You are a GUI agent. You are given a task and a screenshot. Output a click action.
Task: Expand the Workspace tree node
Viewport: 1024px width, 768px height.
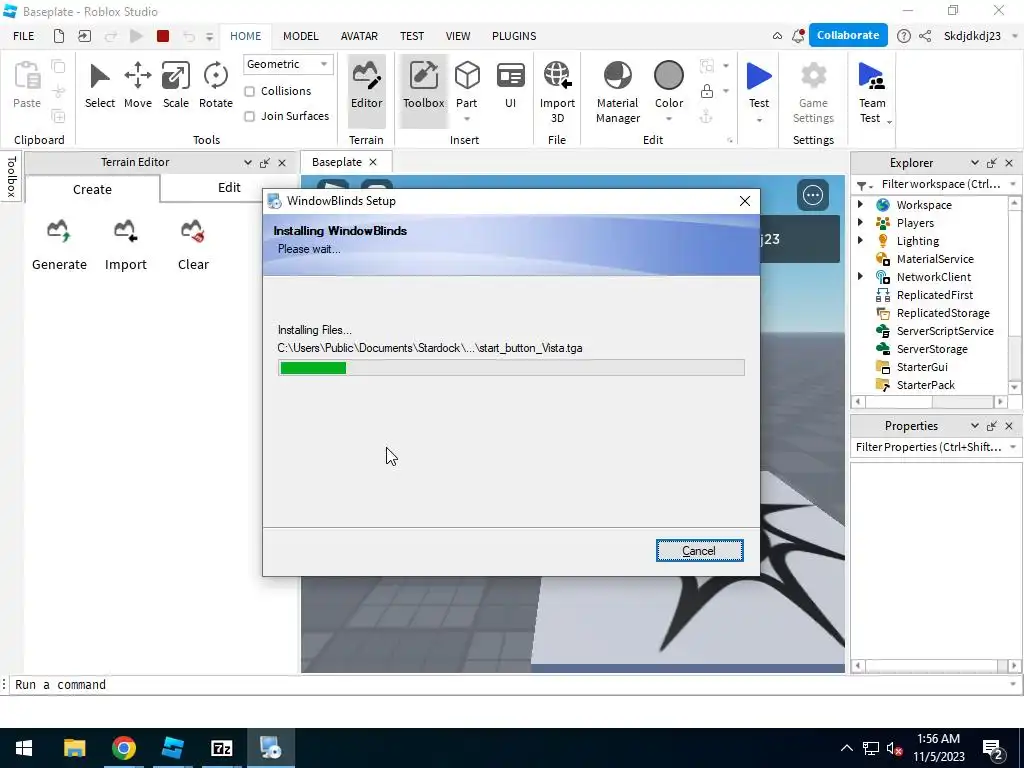pos(860,204)
